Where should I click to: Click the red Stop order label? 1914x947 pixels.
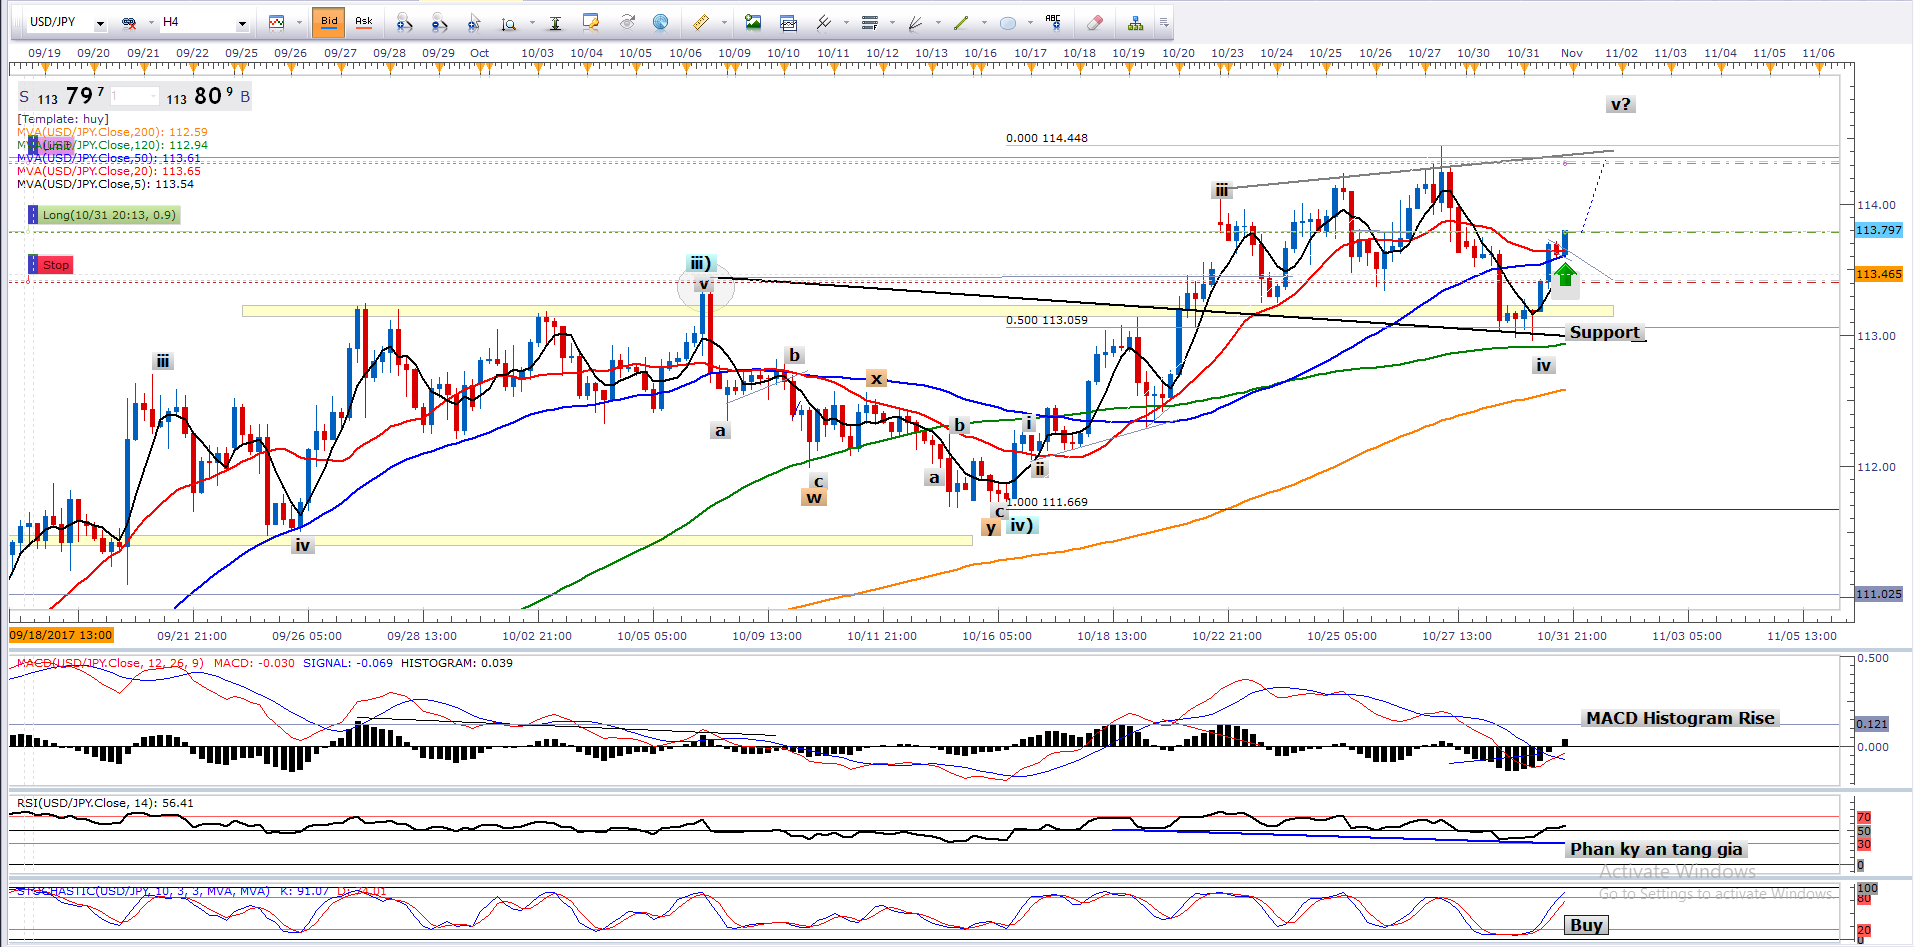click(56, 265)
